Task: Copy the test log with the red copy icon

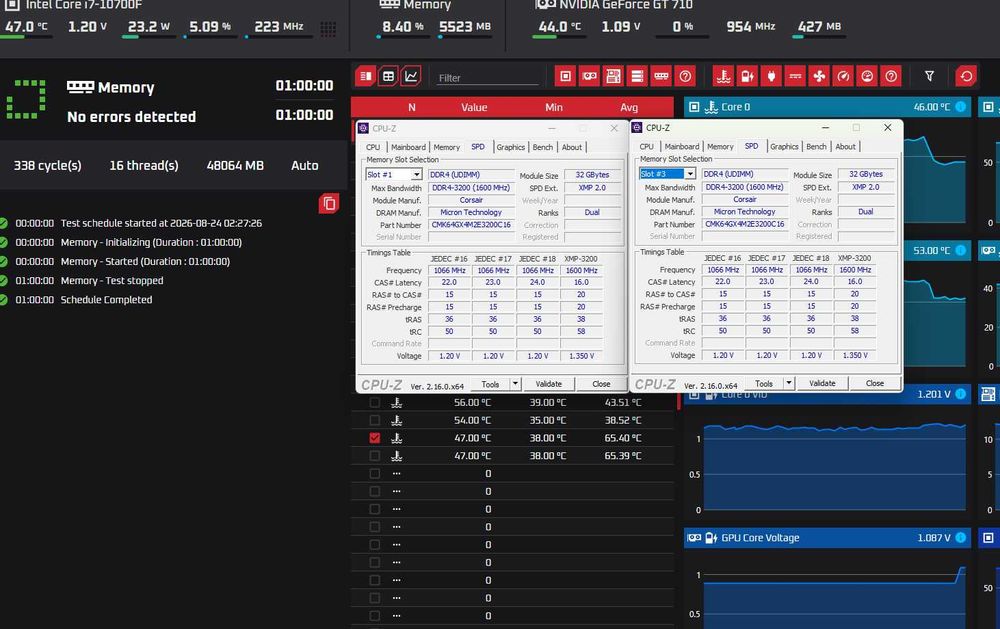Action: tap(329, 204)
